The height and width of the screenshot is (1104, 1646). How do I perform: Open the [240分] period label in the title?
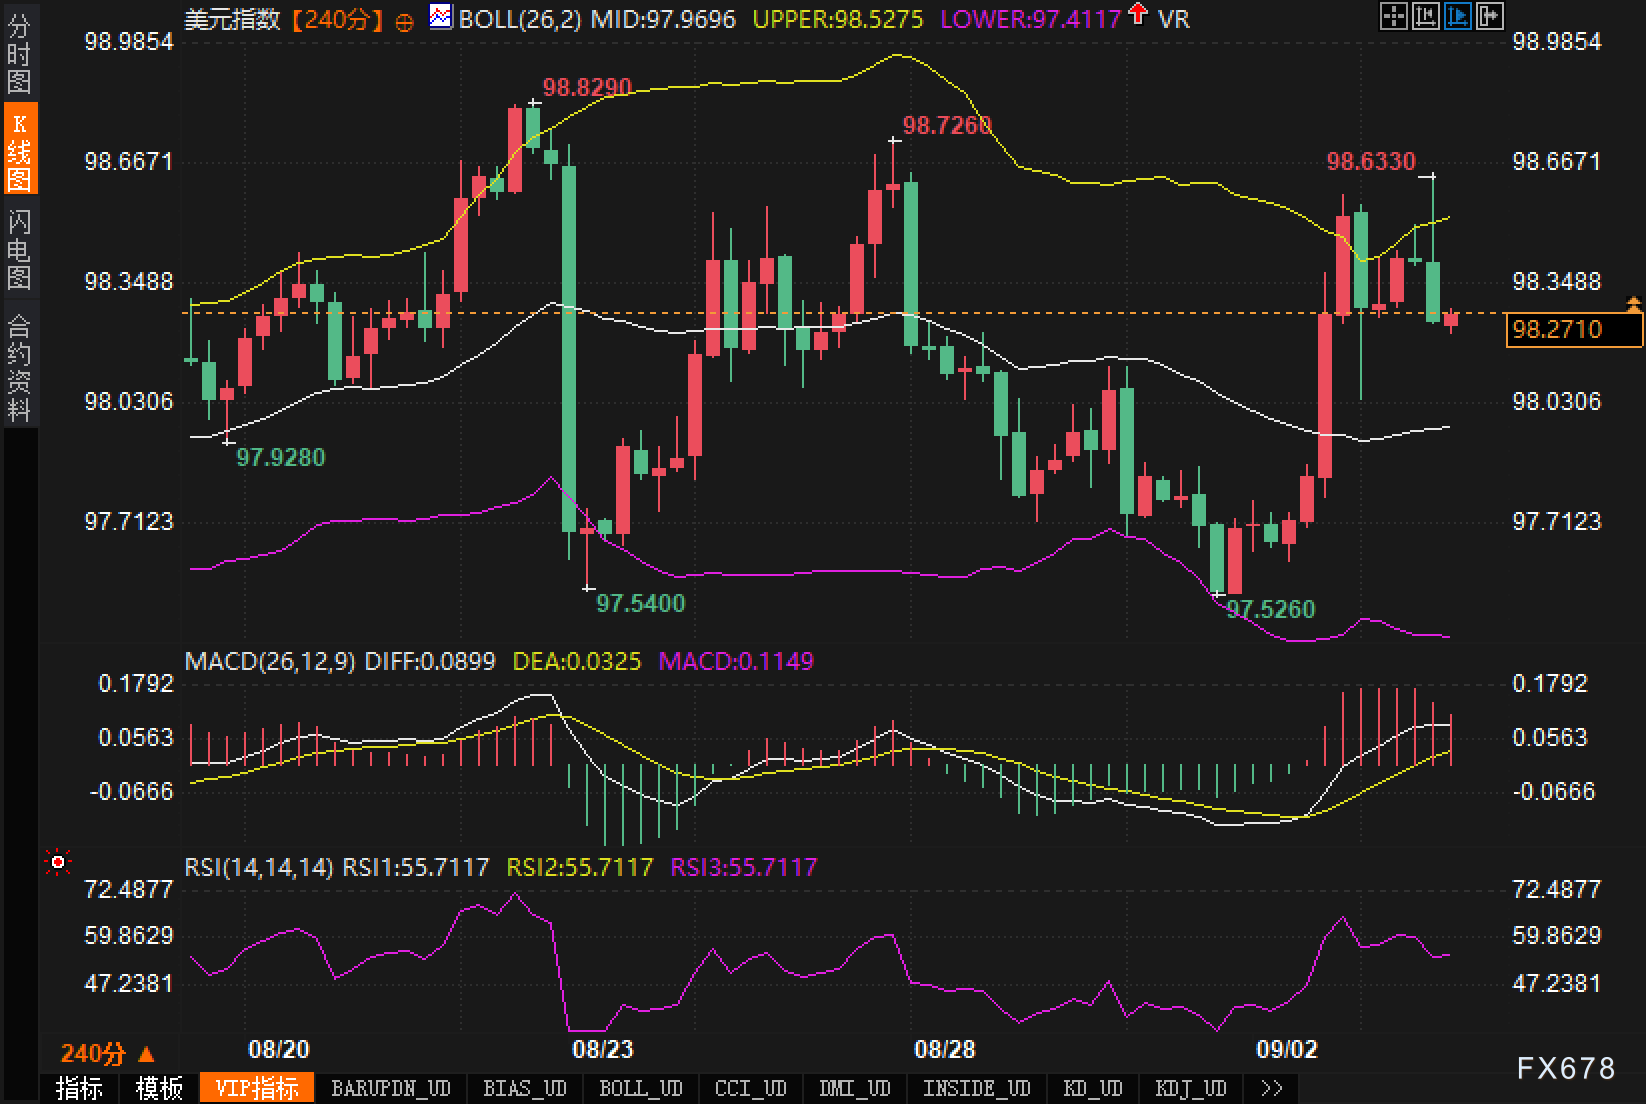[337, 19]
